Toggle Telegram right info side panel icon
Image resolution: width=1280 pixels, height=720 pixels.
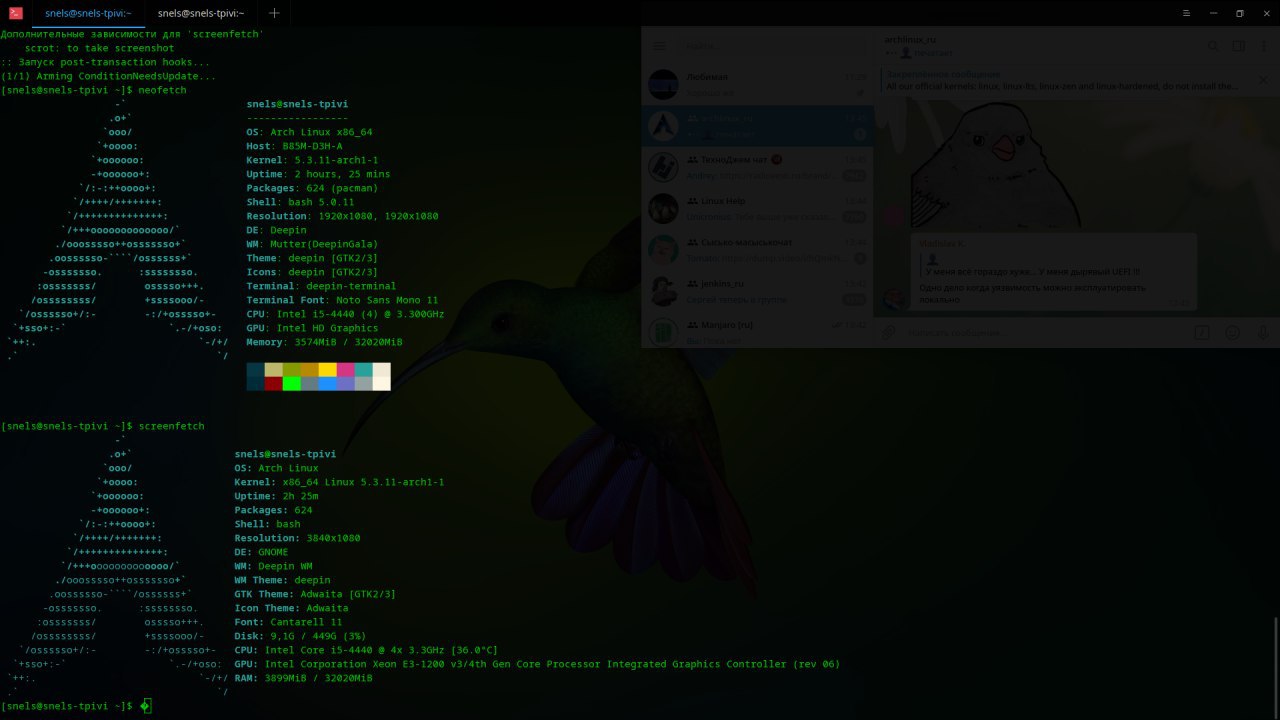click(x=1239, y=46)
